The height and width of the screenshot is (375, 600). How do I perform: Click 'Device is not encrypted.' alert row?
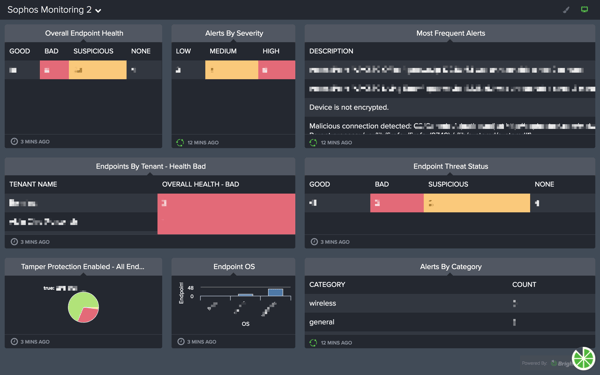(450, 108)
